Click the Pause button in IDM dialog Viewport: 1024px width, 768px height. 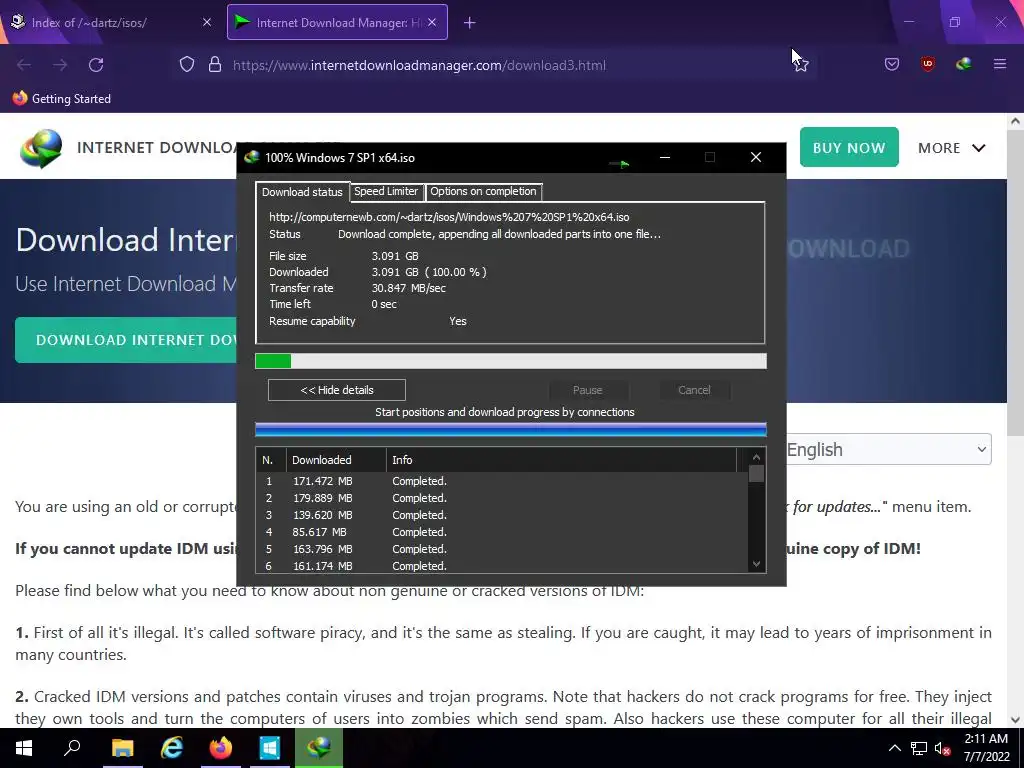coord(588,390)
